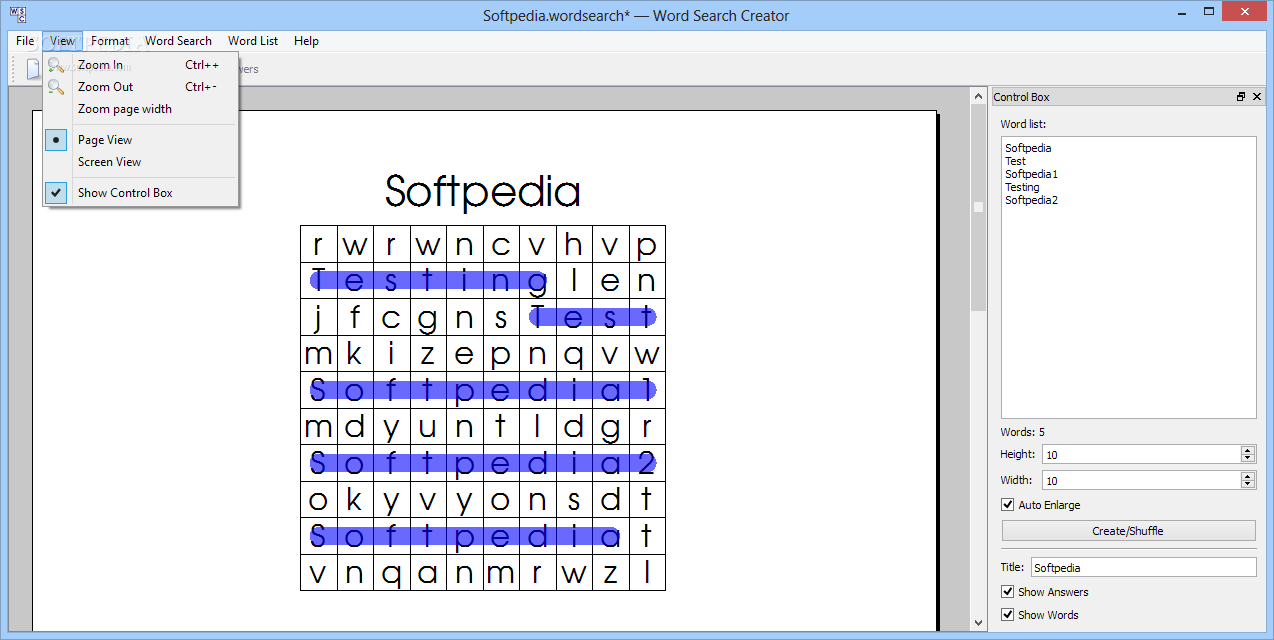Screen dimensions: 1274x640
Task: Click into the Height input field
Action: click(1140, 454)
